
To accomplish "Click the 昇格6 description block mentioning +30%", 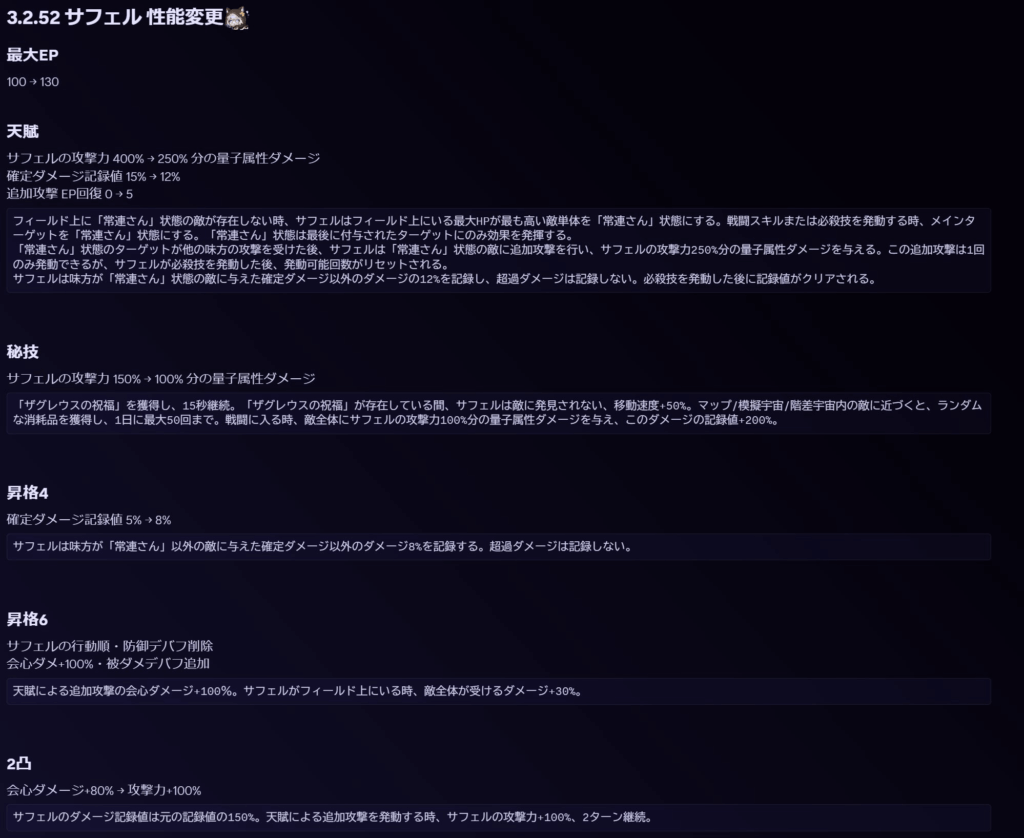I will 498,691.
